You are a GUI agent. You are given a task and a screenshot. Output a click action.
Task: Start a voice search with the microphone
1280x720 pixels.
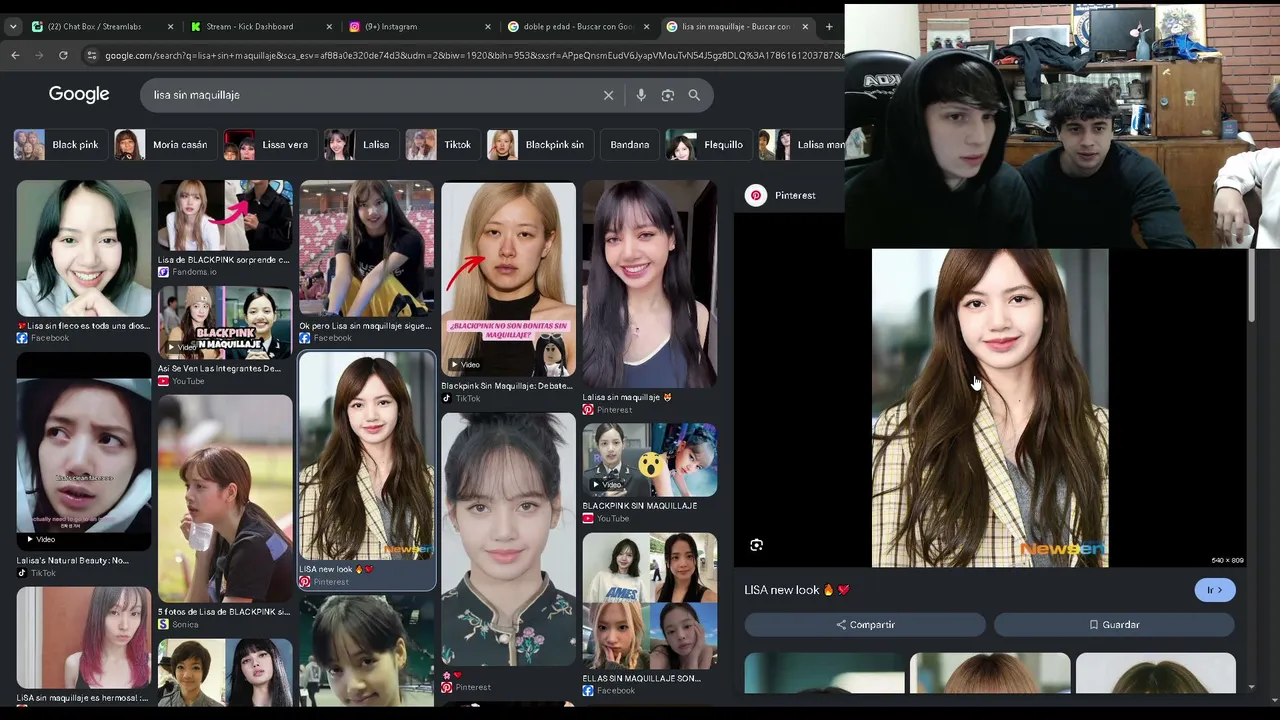click(x=641, y=95)
